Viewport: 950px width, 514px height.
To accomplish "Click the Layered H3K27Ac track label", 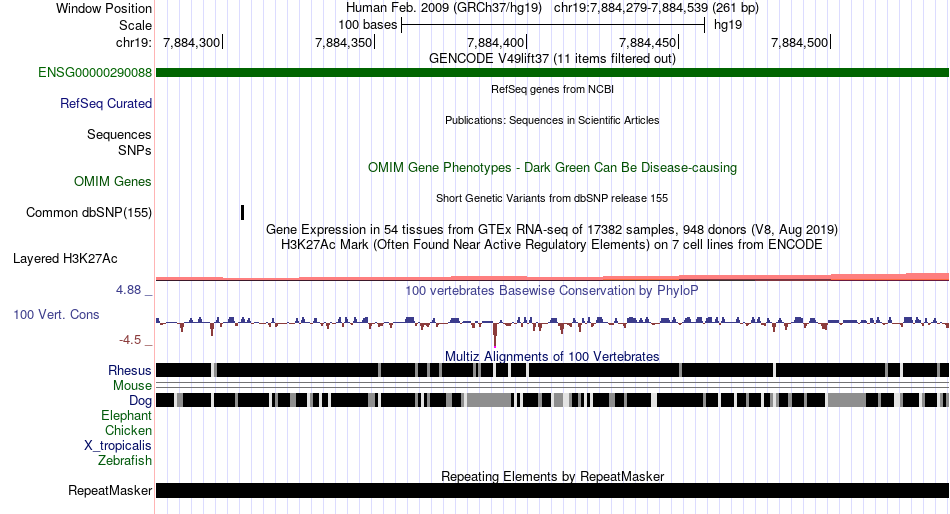I will [x=65, y=259].
